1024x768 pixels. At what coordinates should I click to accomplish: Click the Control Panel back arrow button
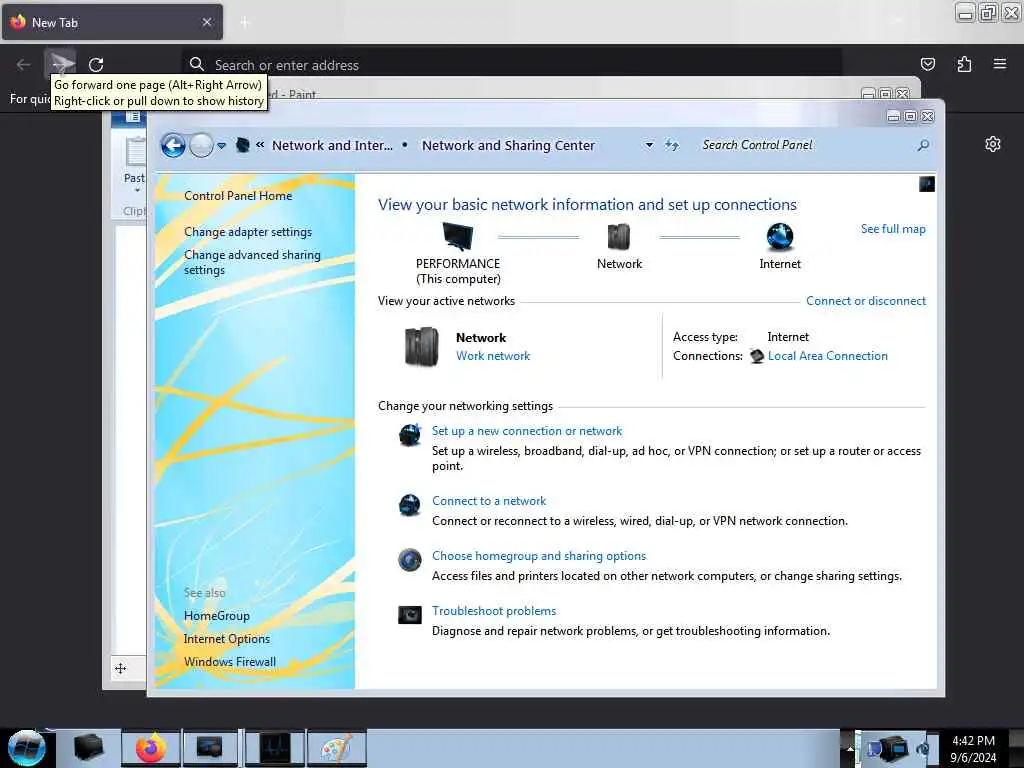[173, 145]
